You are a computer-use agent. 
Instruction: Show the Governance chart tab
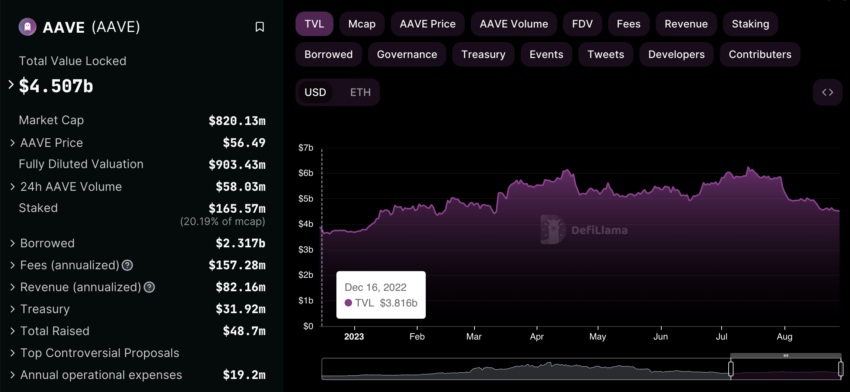(x=407, y=54)
